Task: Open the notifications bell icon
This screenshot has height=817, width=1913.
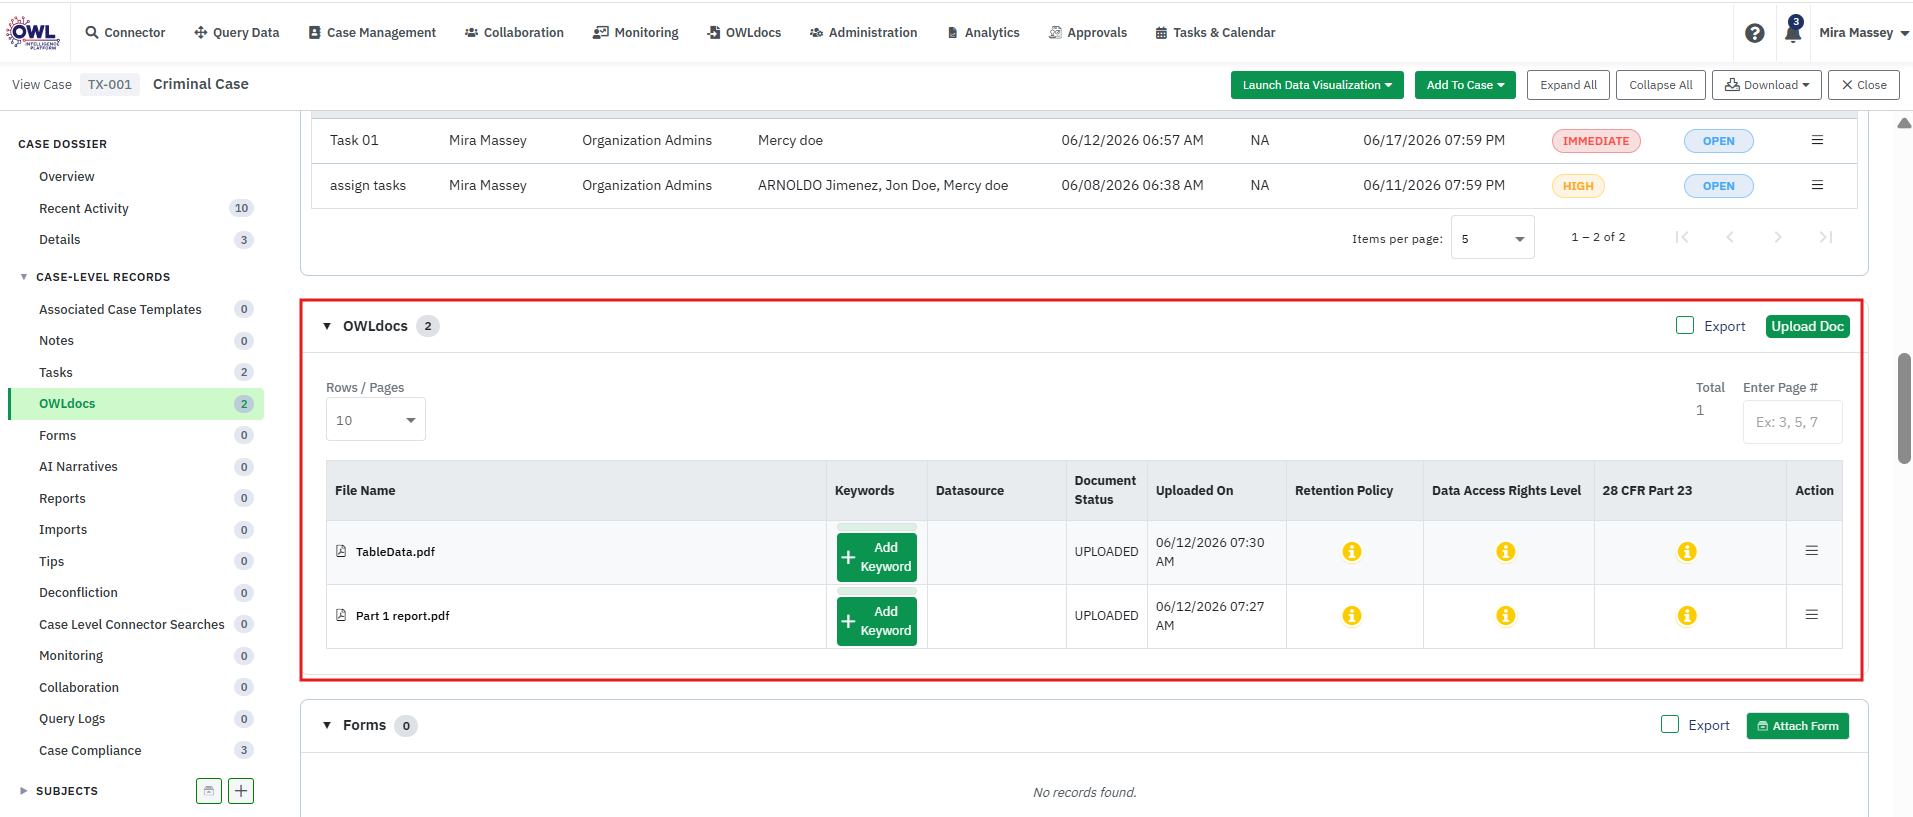Action: (x=1793, y=32)
